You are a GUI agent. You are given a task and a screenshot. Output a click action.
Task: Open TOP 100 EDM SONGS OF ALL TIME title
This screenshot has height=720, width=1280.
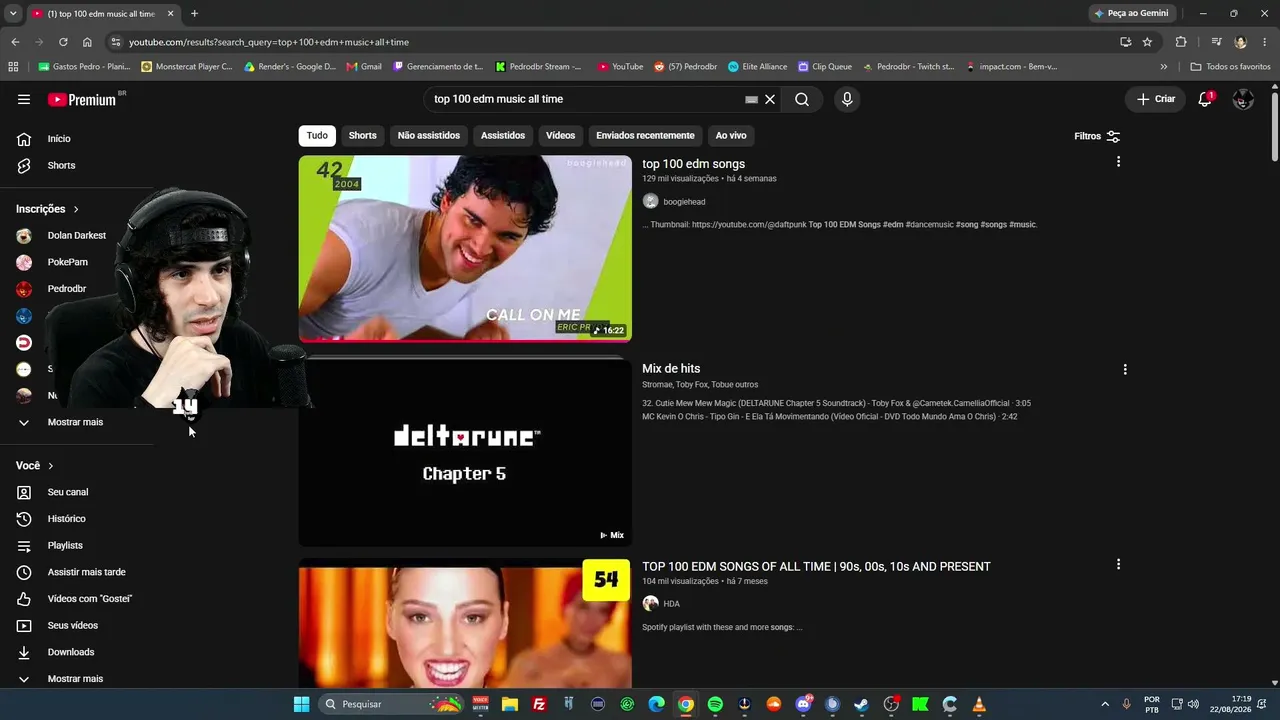click(816, 567)
